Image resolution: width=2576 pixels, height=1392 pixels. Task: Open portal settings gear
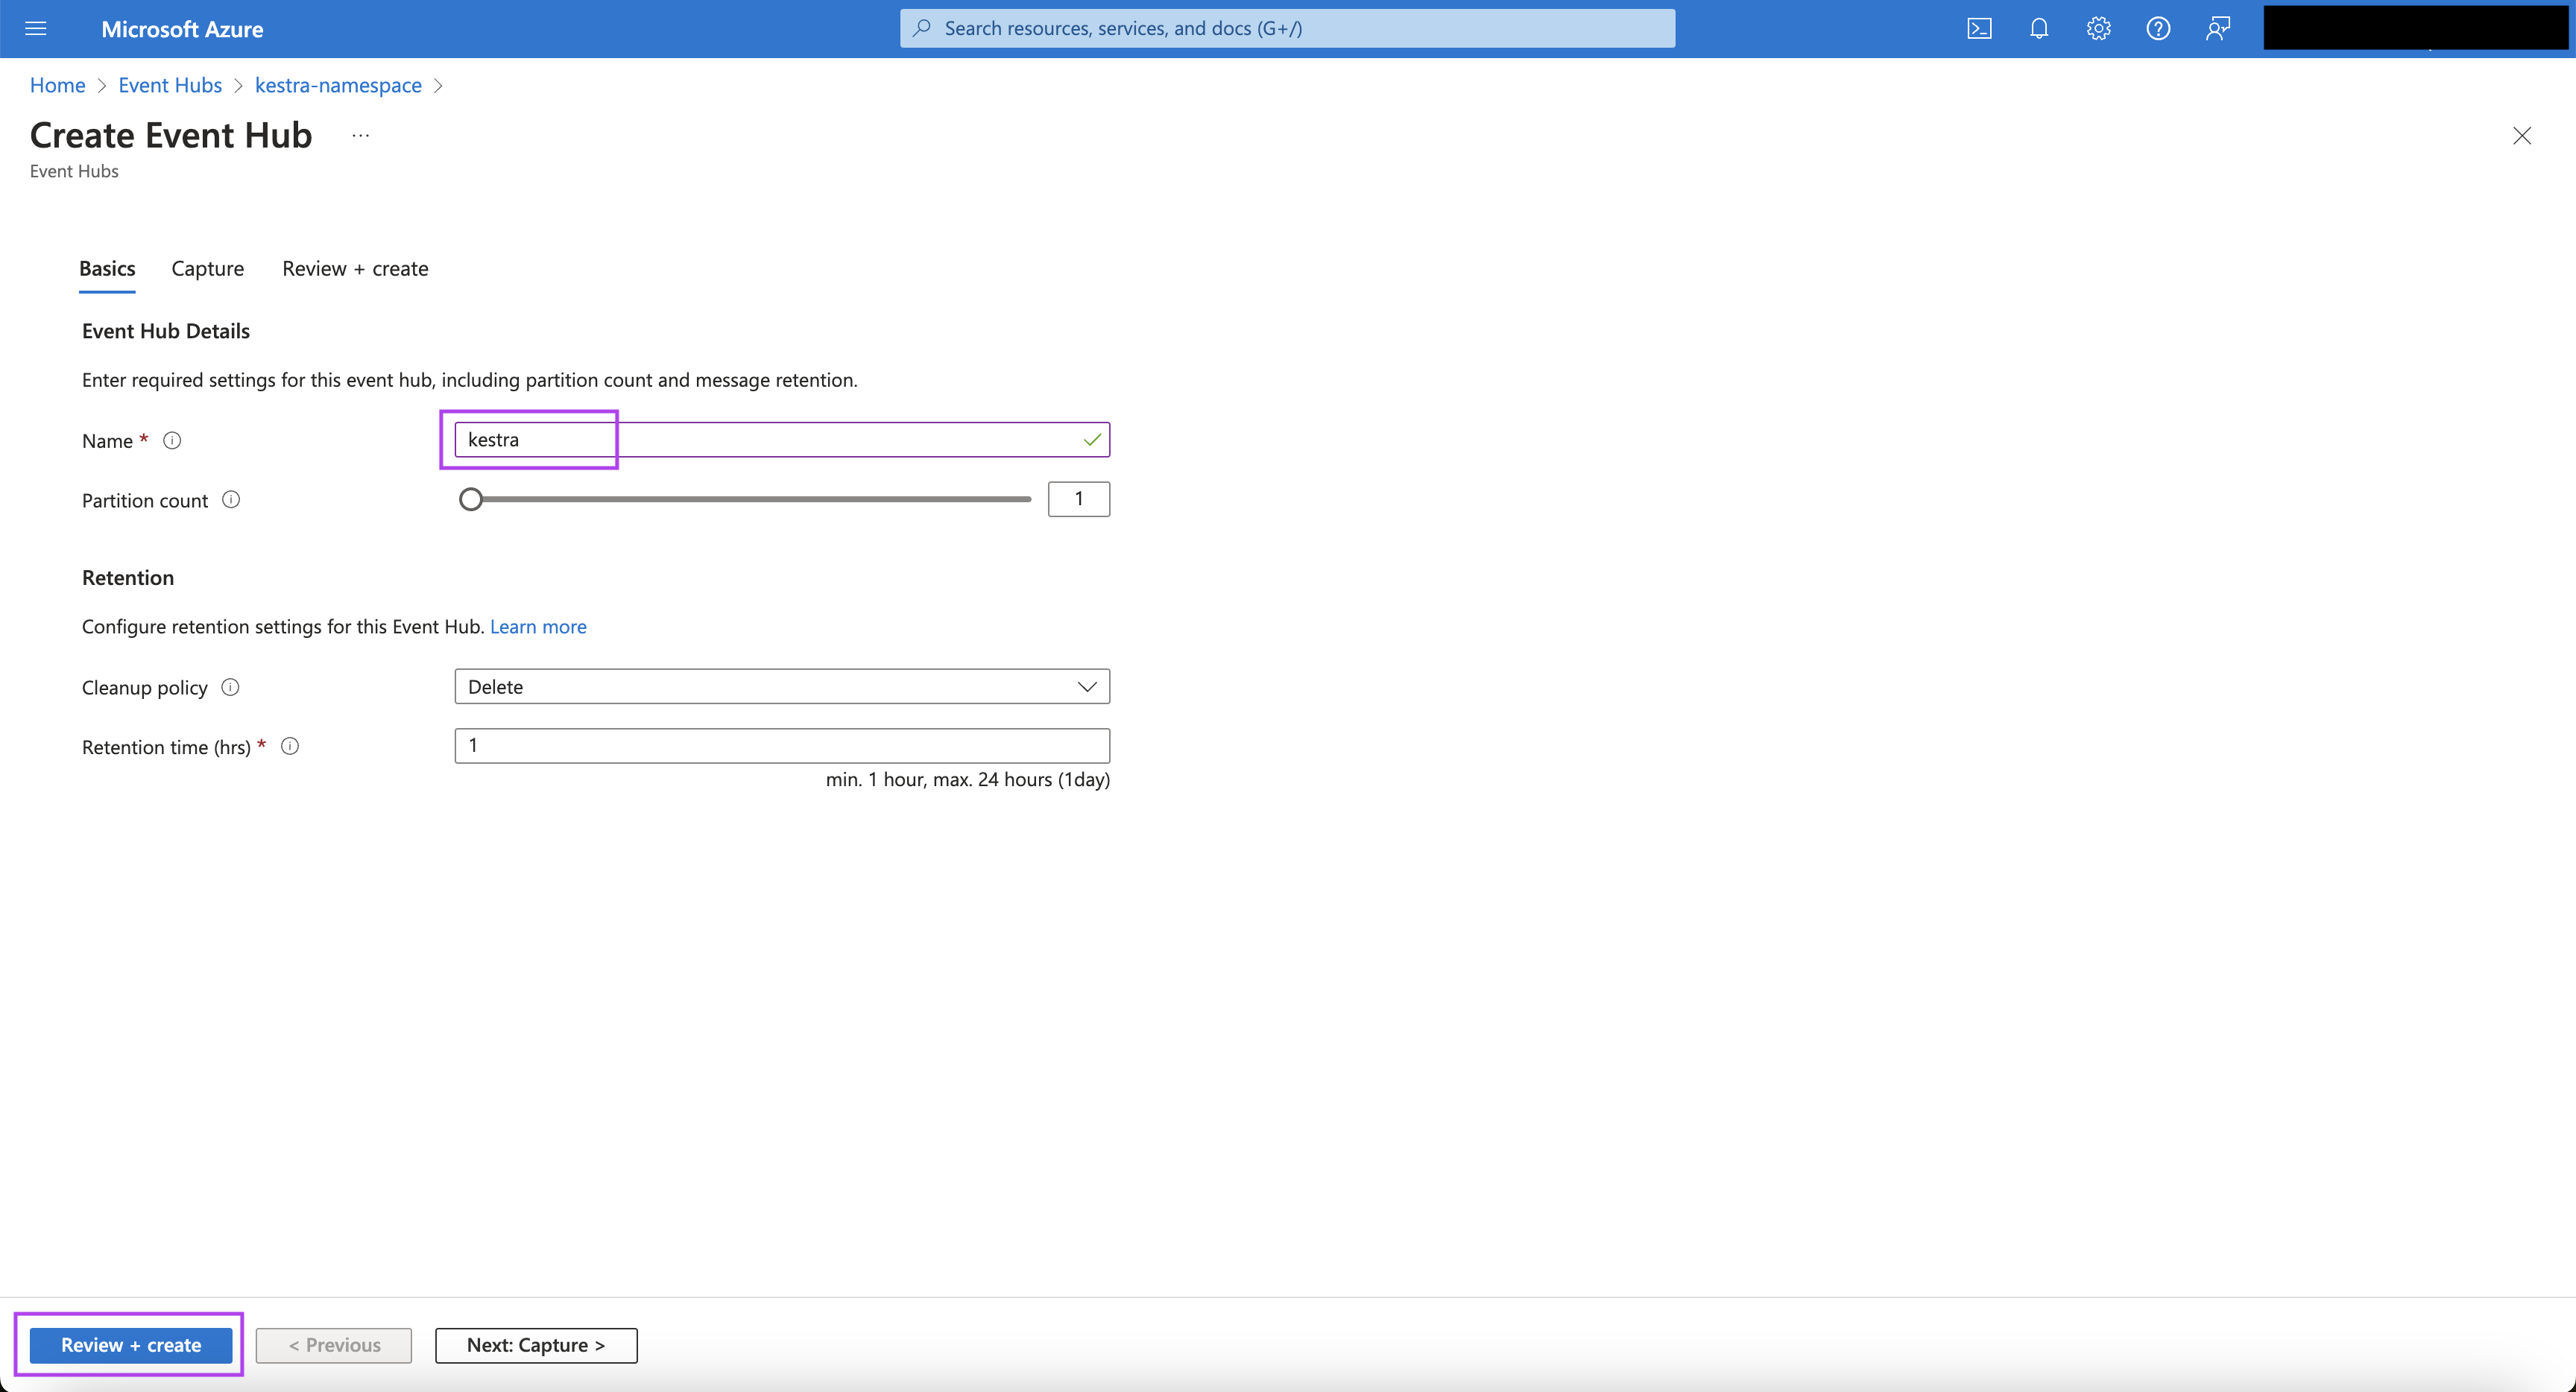click(2098, 29)
